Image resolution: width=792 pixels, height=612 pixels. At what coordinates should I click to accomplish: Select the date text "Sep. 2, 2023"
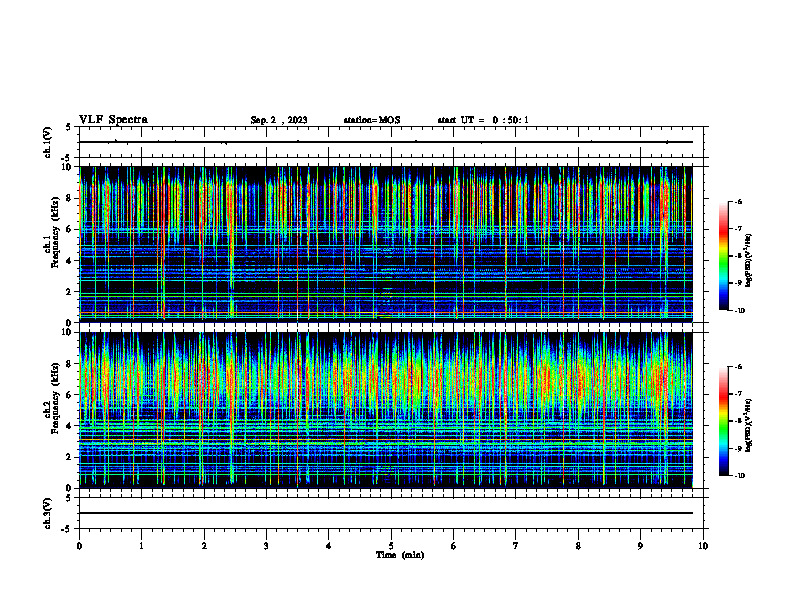[279, 120]
